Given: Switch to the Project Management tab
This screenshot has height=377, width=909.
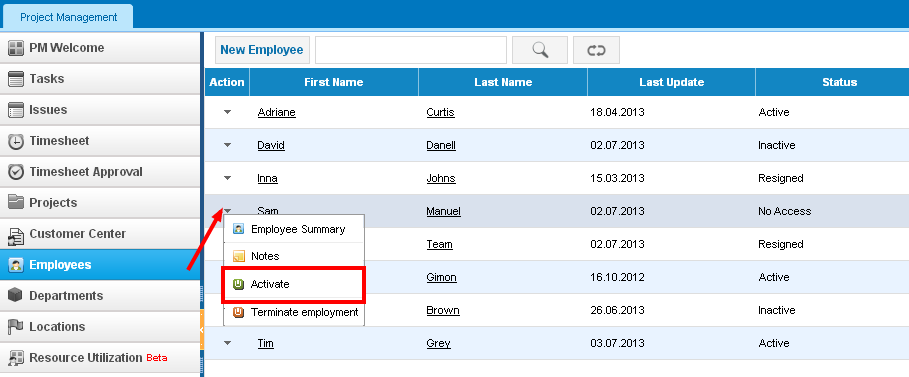Looking at the screenshot, I should pos(68,17).
